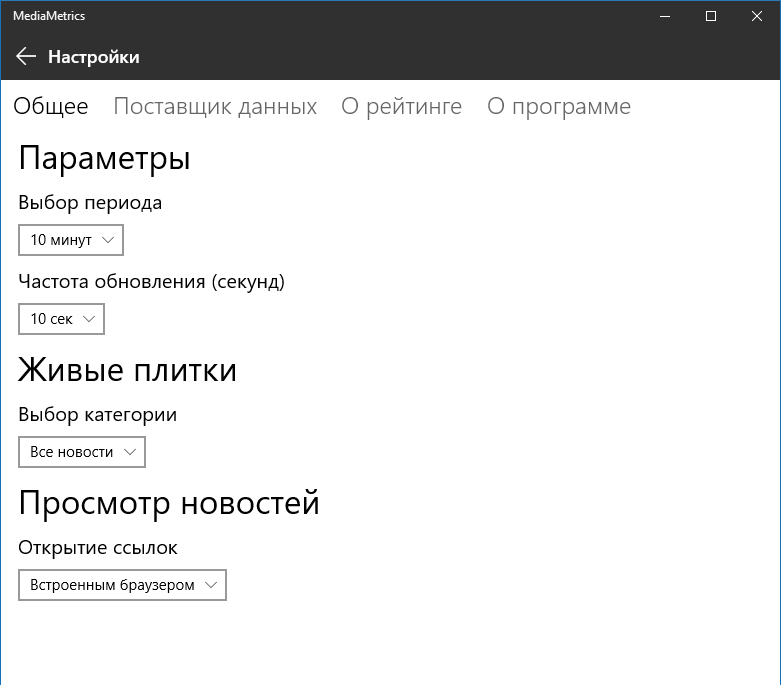Switch to Поставщик данных tab

coord(215,106)
